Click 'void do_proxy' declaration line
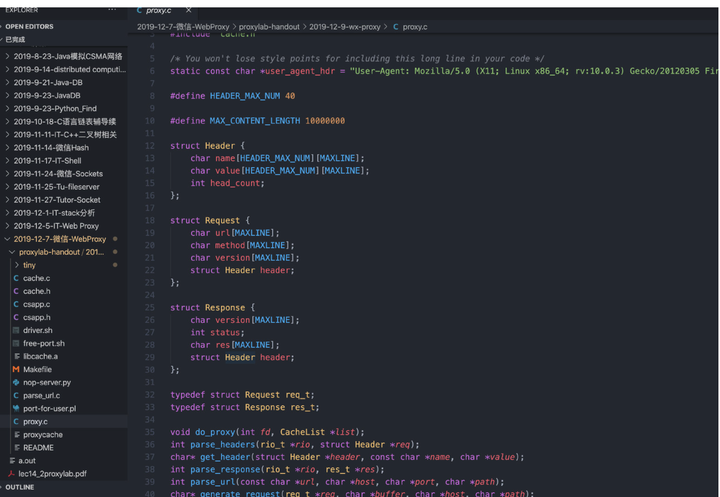This screenshot has width=720, height=497. point(267,432)
